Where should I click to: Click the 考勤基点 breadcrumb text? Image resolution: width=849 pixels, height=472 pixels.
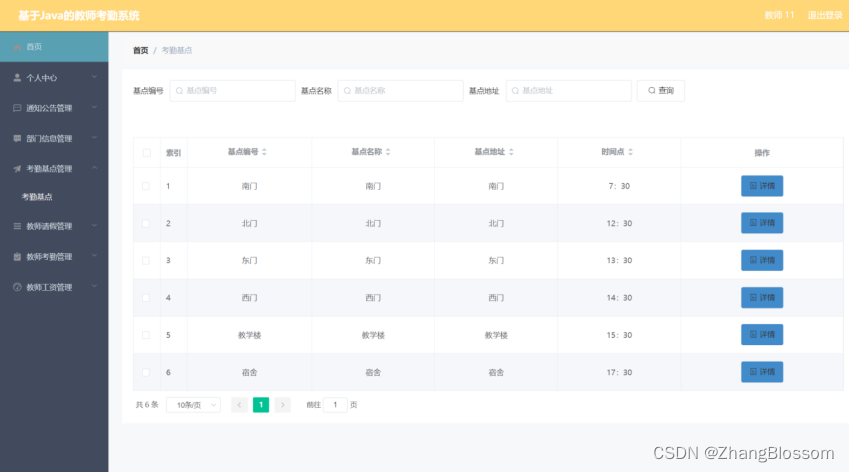[177, 50]
